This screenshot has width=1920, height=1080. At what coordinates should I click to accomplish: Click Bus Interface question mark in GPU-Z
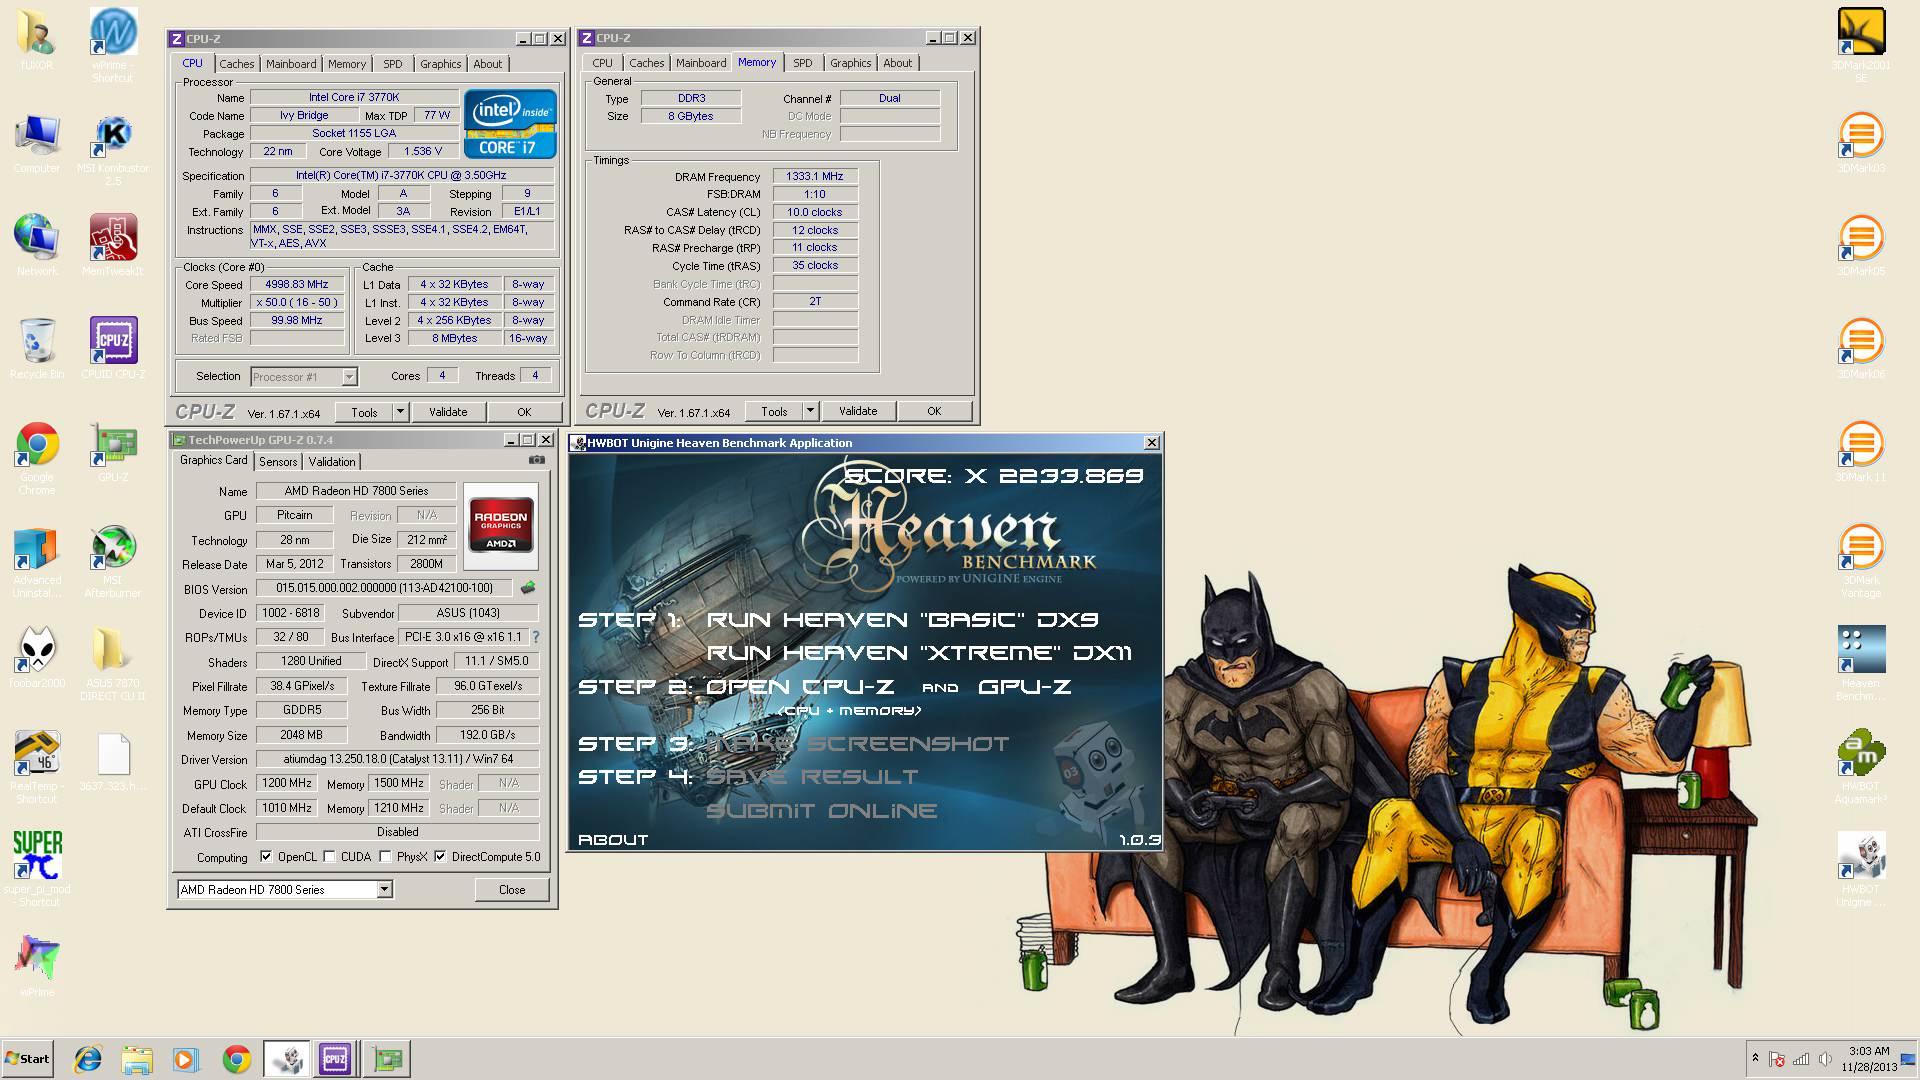pyautogui.click(x=536, y=637)
